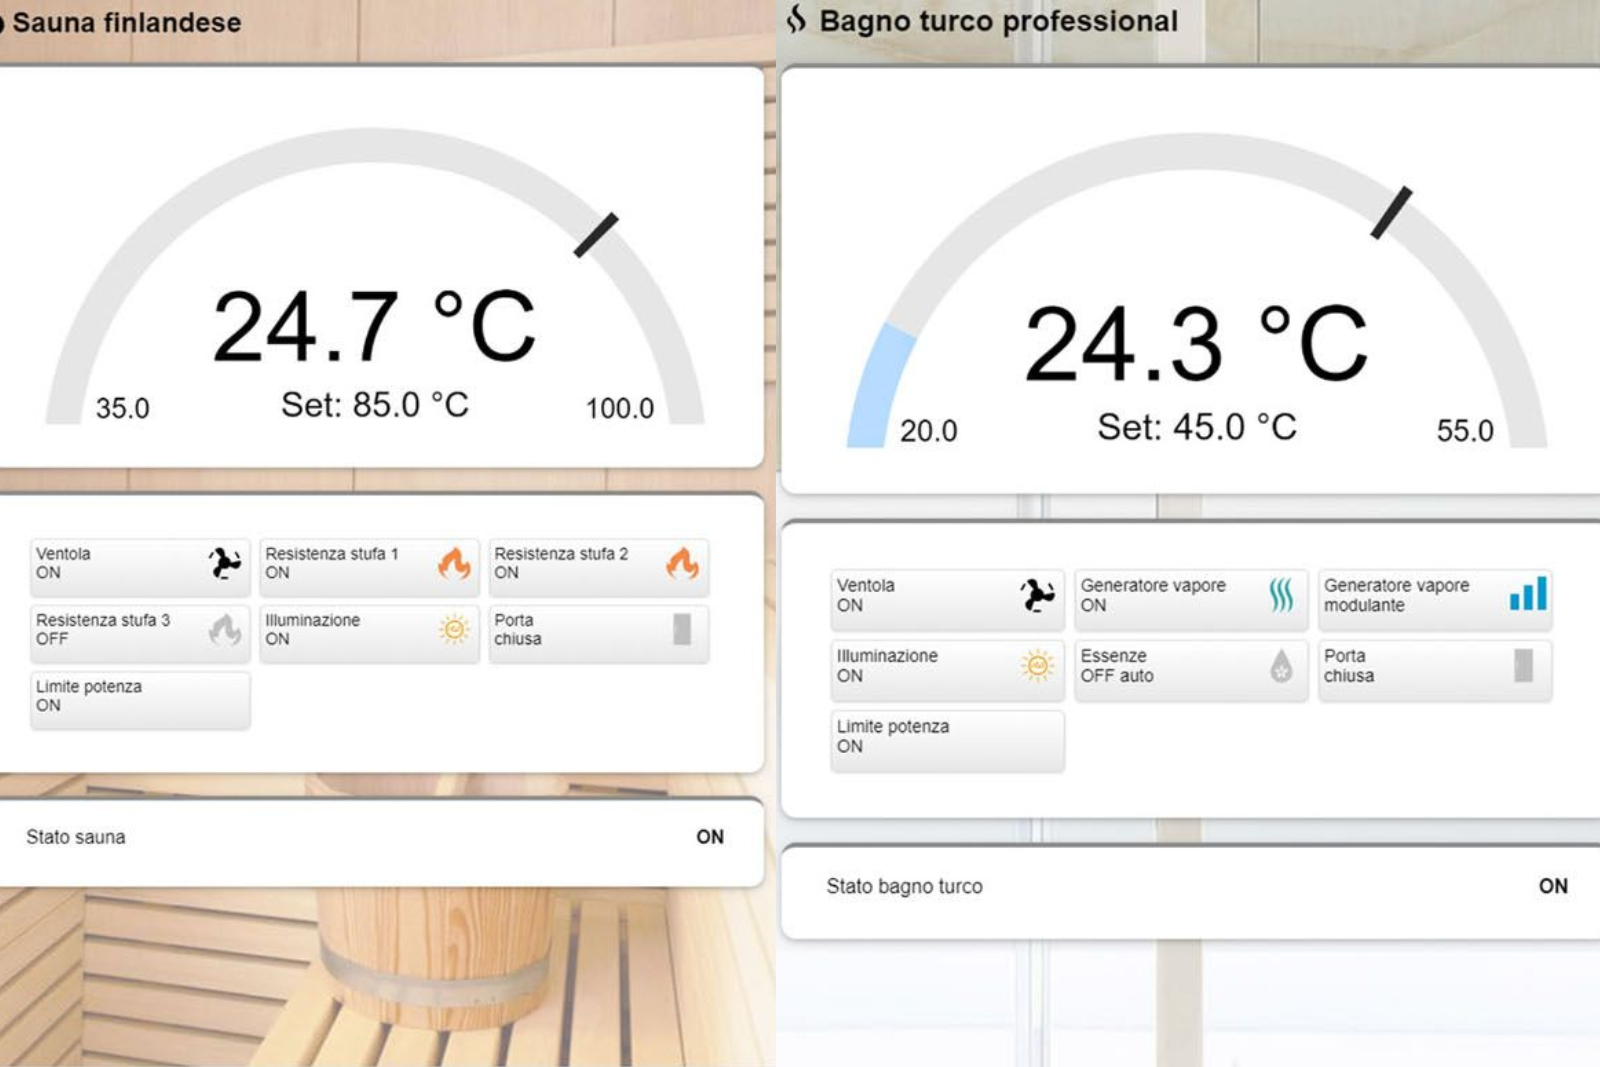Image resolution: width=1600 pixels, height=1067 pixels.
Task: Toggle Stato sauna ON status
Action: (709, 837)
